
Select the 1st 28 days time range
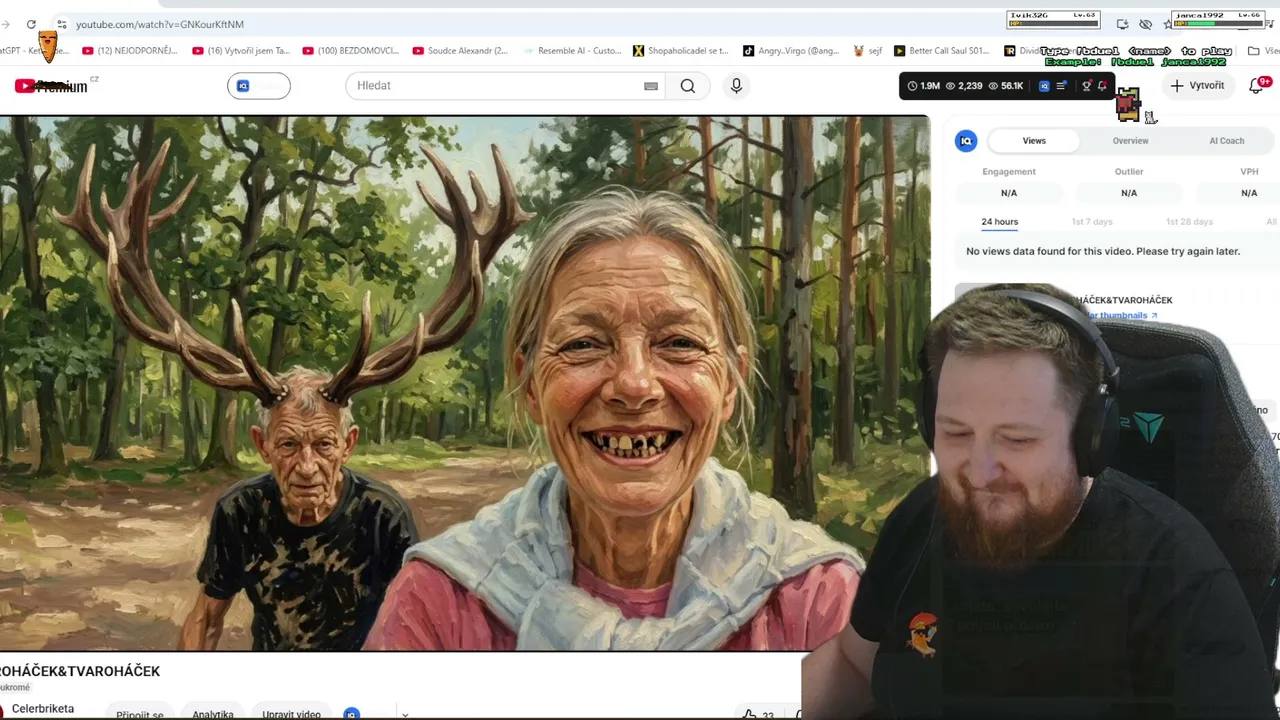(x=1189, y=222)
